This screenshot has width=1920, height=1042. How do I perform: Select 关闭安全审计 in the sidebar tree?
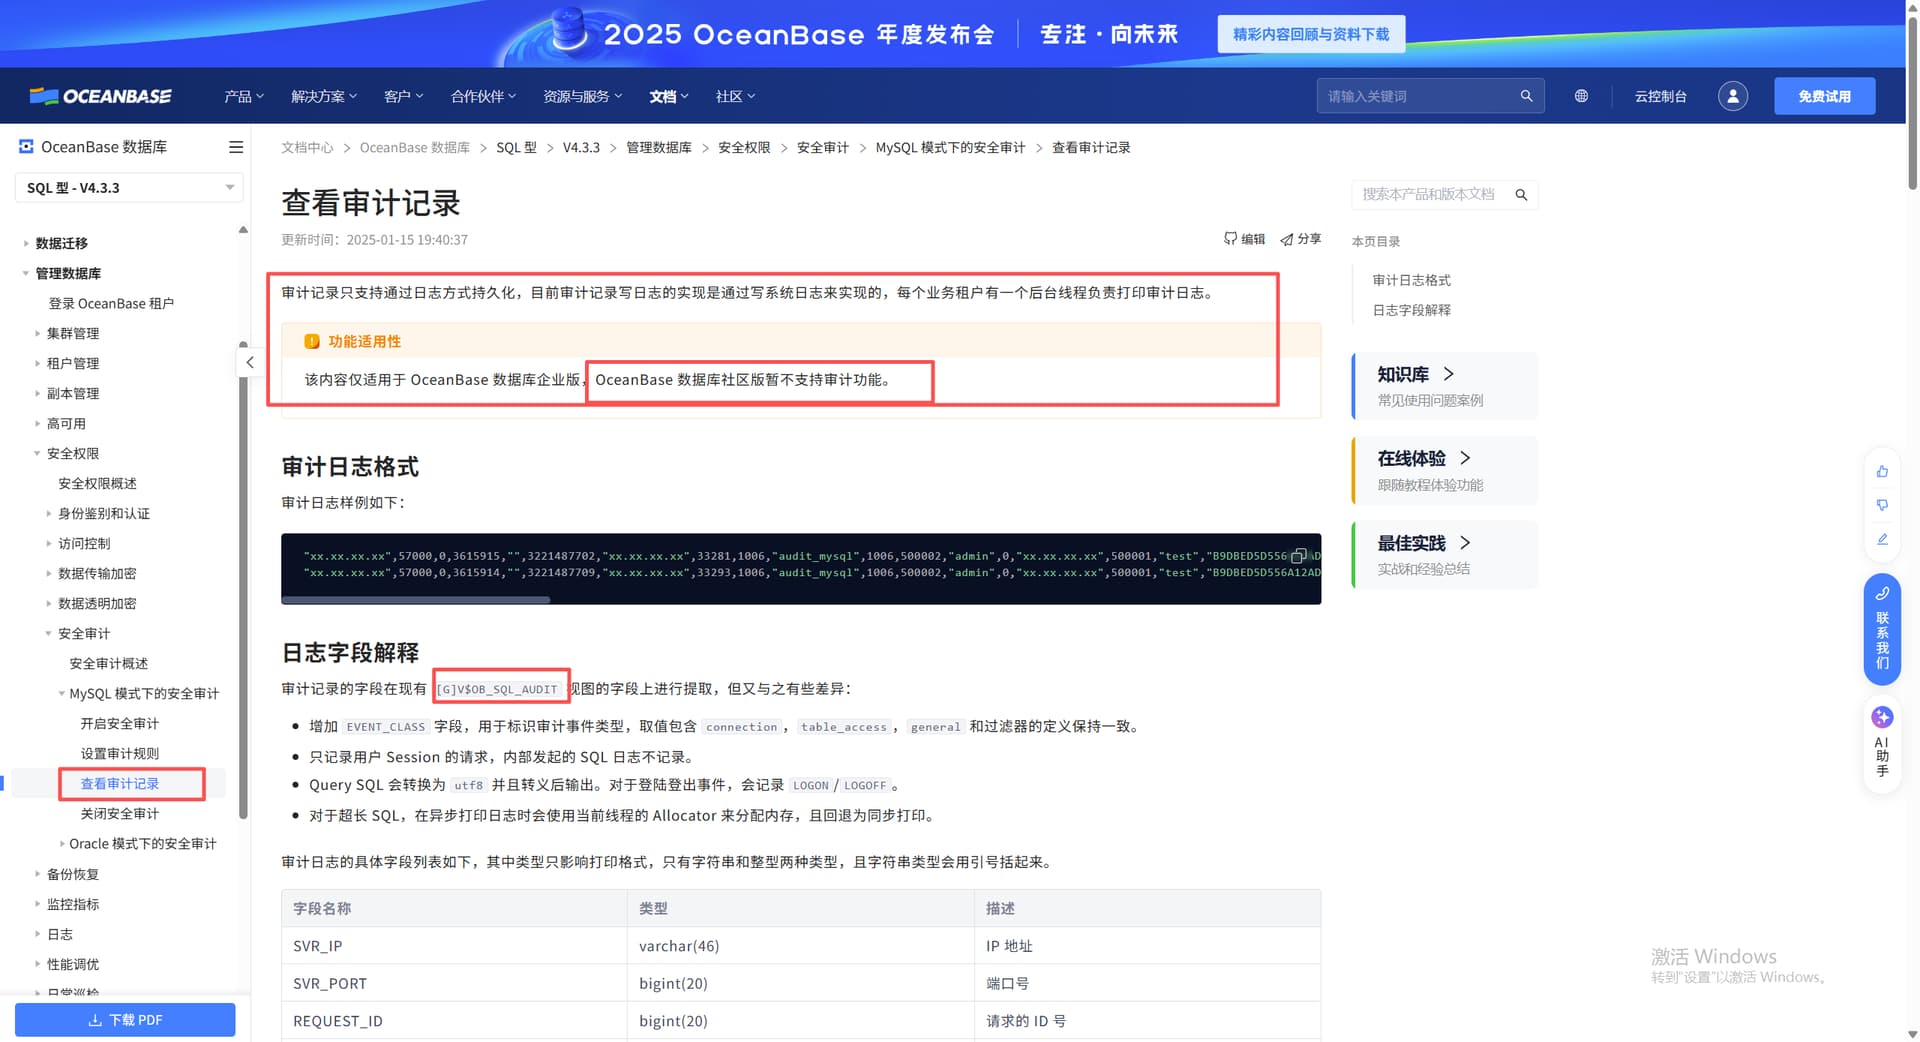(x=119, y=814)
